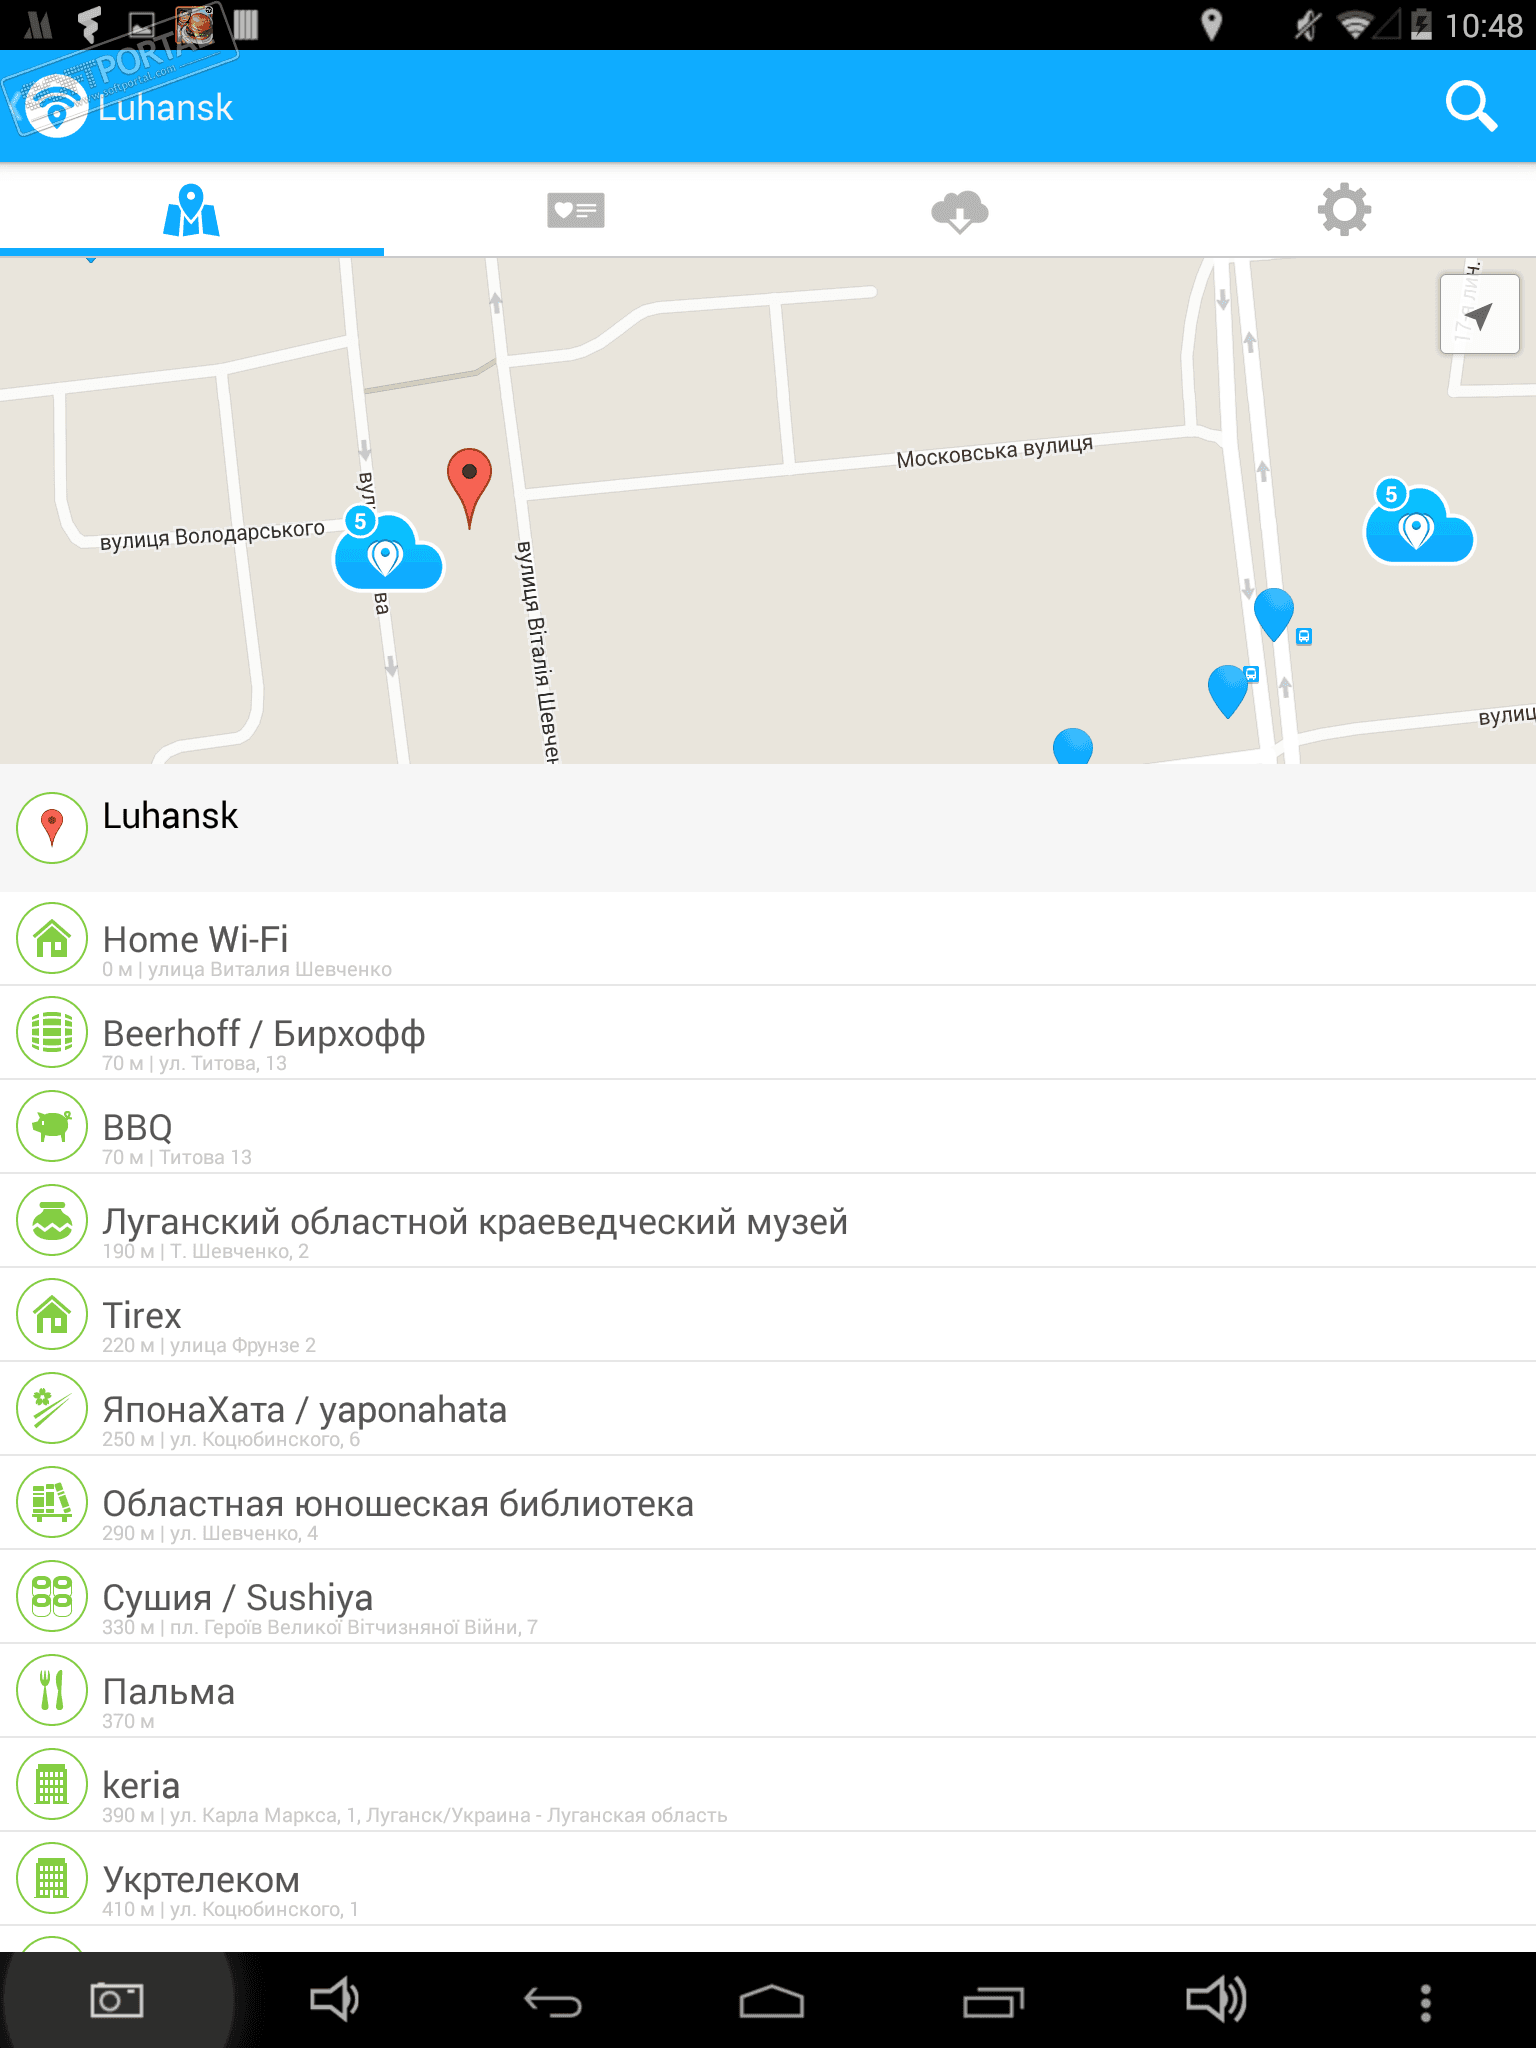The width and height of the screenshot is (1536, 2048).
Task: Tap the museum pot icon
Action: (x=52, y=1220)
